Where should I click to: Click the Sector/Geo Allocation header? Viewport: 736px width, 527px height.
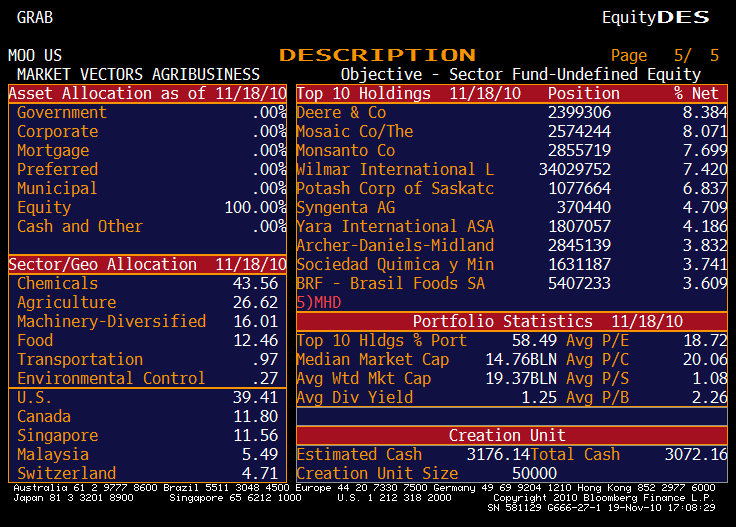tap(147, 265)
